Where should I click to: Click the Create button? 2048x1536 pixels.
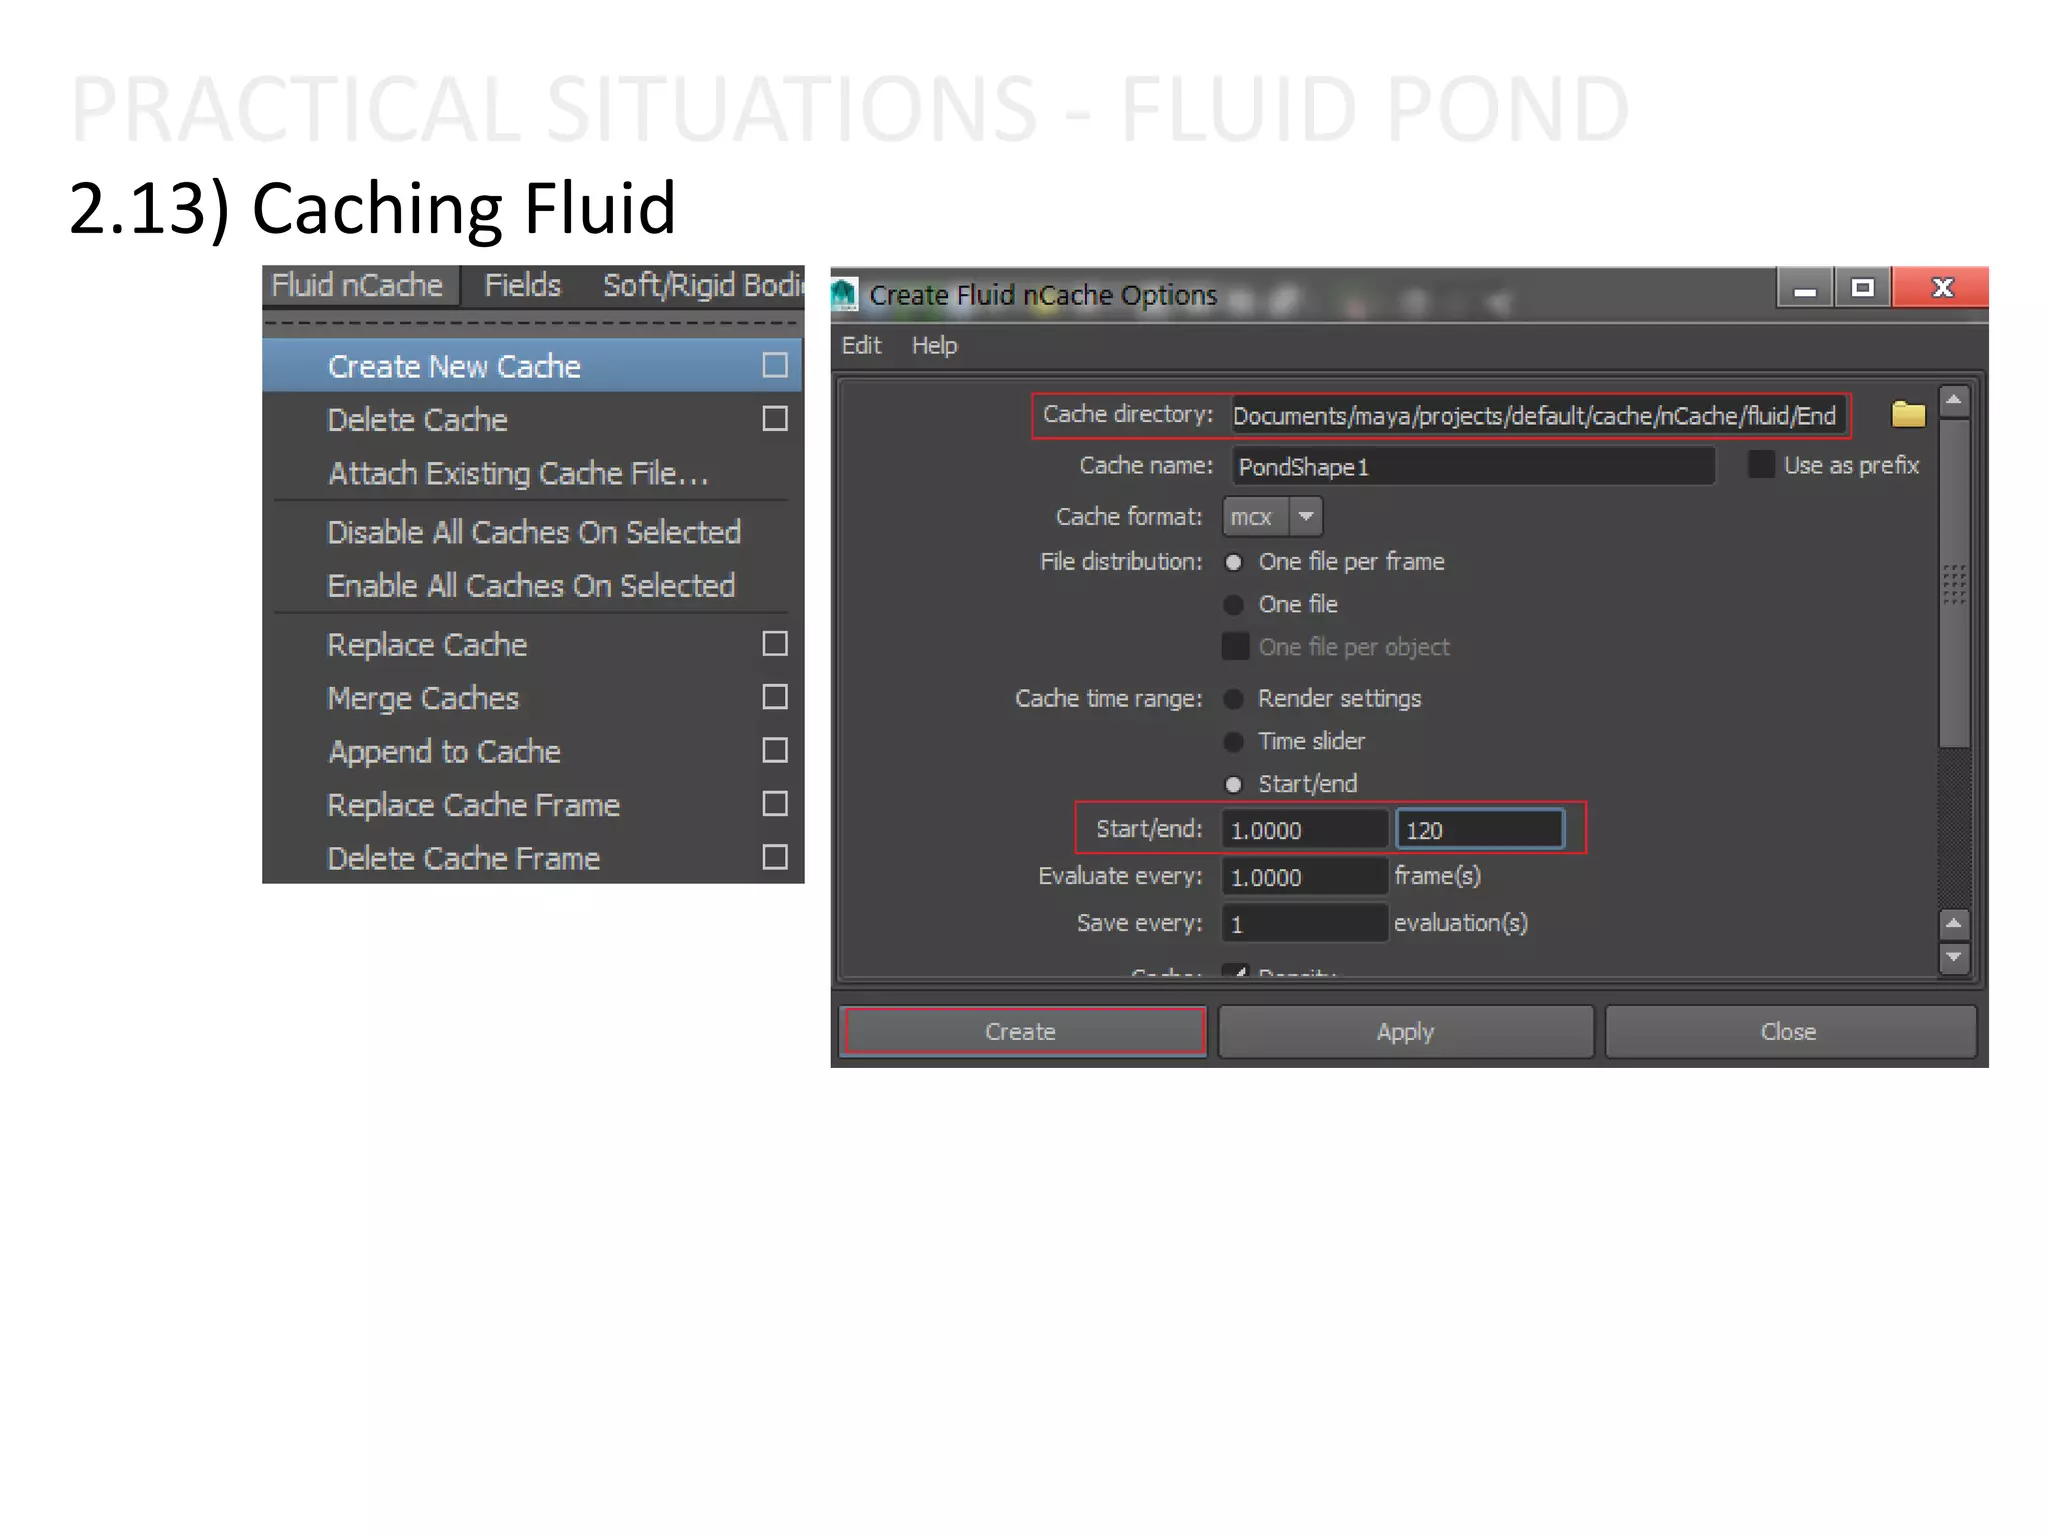[x=1024, y=1031]
